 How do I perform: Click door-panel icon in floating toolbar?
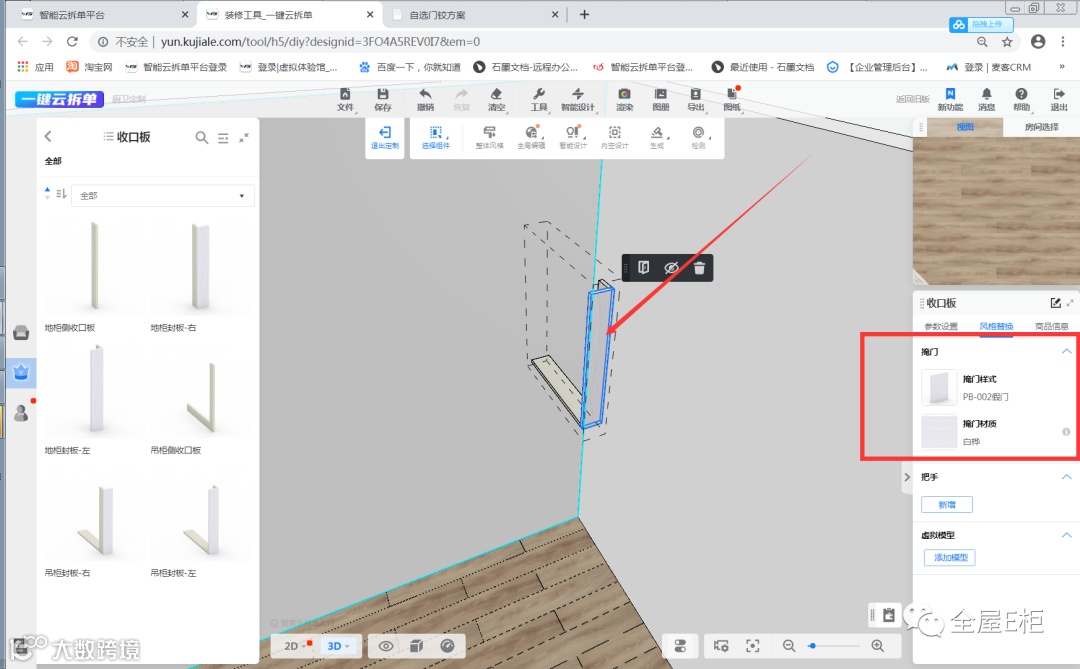pyautogui.click(x=643, y=267)
